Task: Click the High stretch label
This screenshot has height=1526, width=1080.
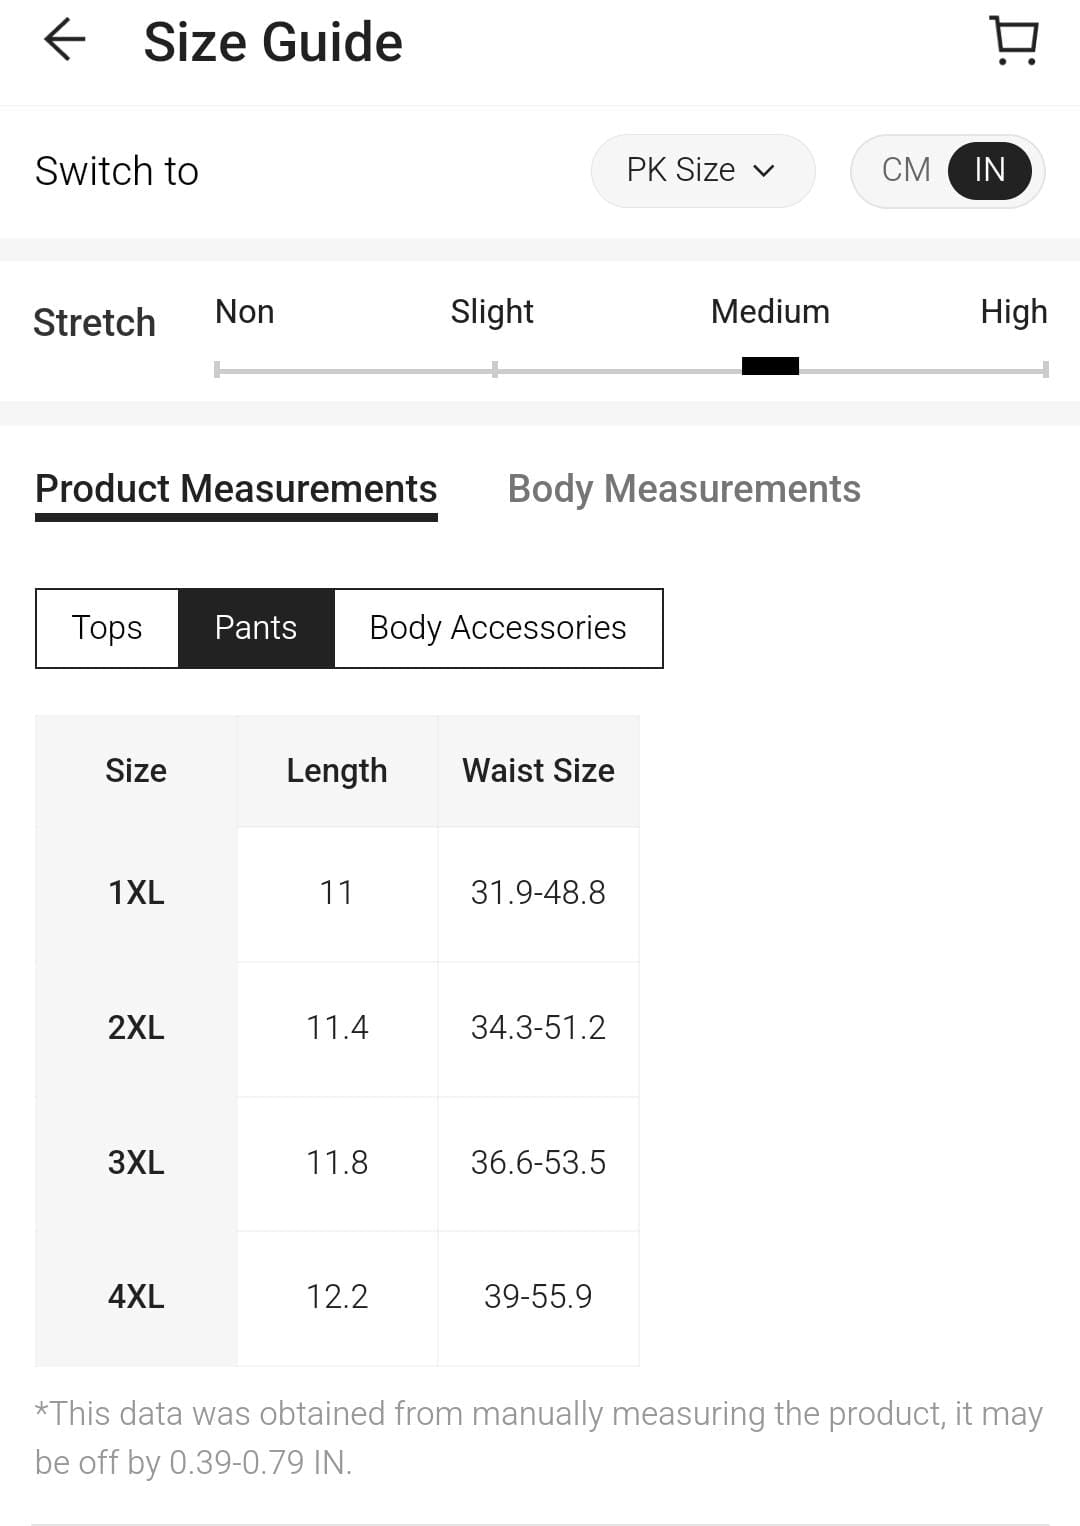Action: 1013,312
